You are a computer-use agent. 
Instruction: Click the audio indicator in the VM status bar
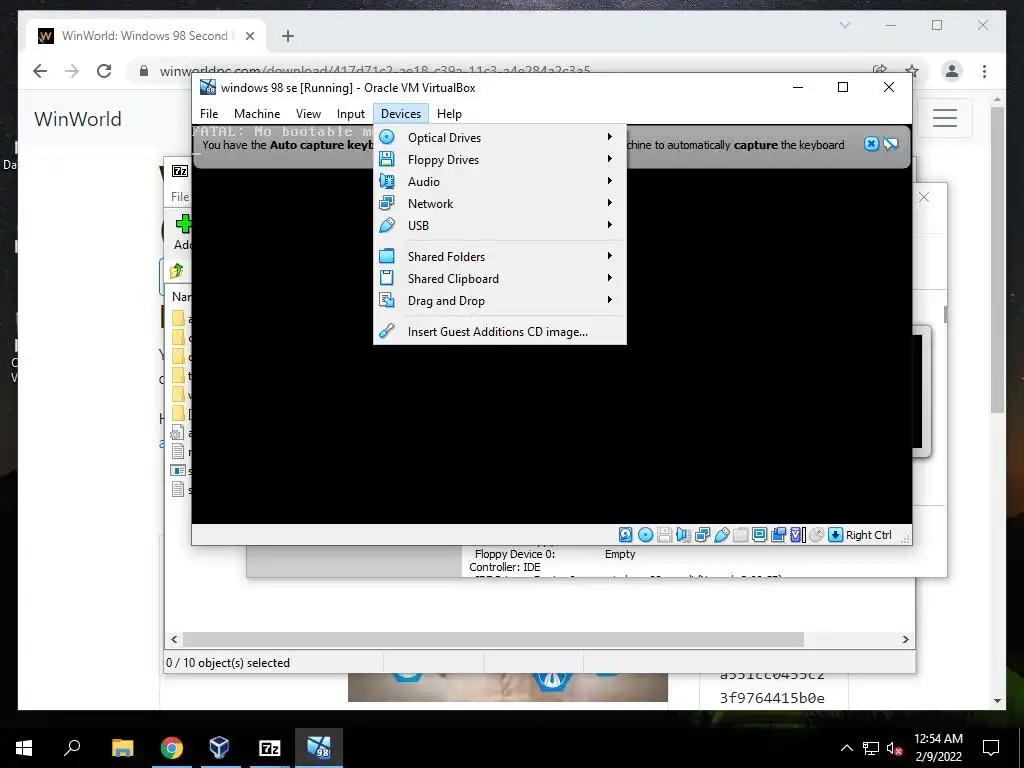(x=683, y=535)
